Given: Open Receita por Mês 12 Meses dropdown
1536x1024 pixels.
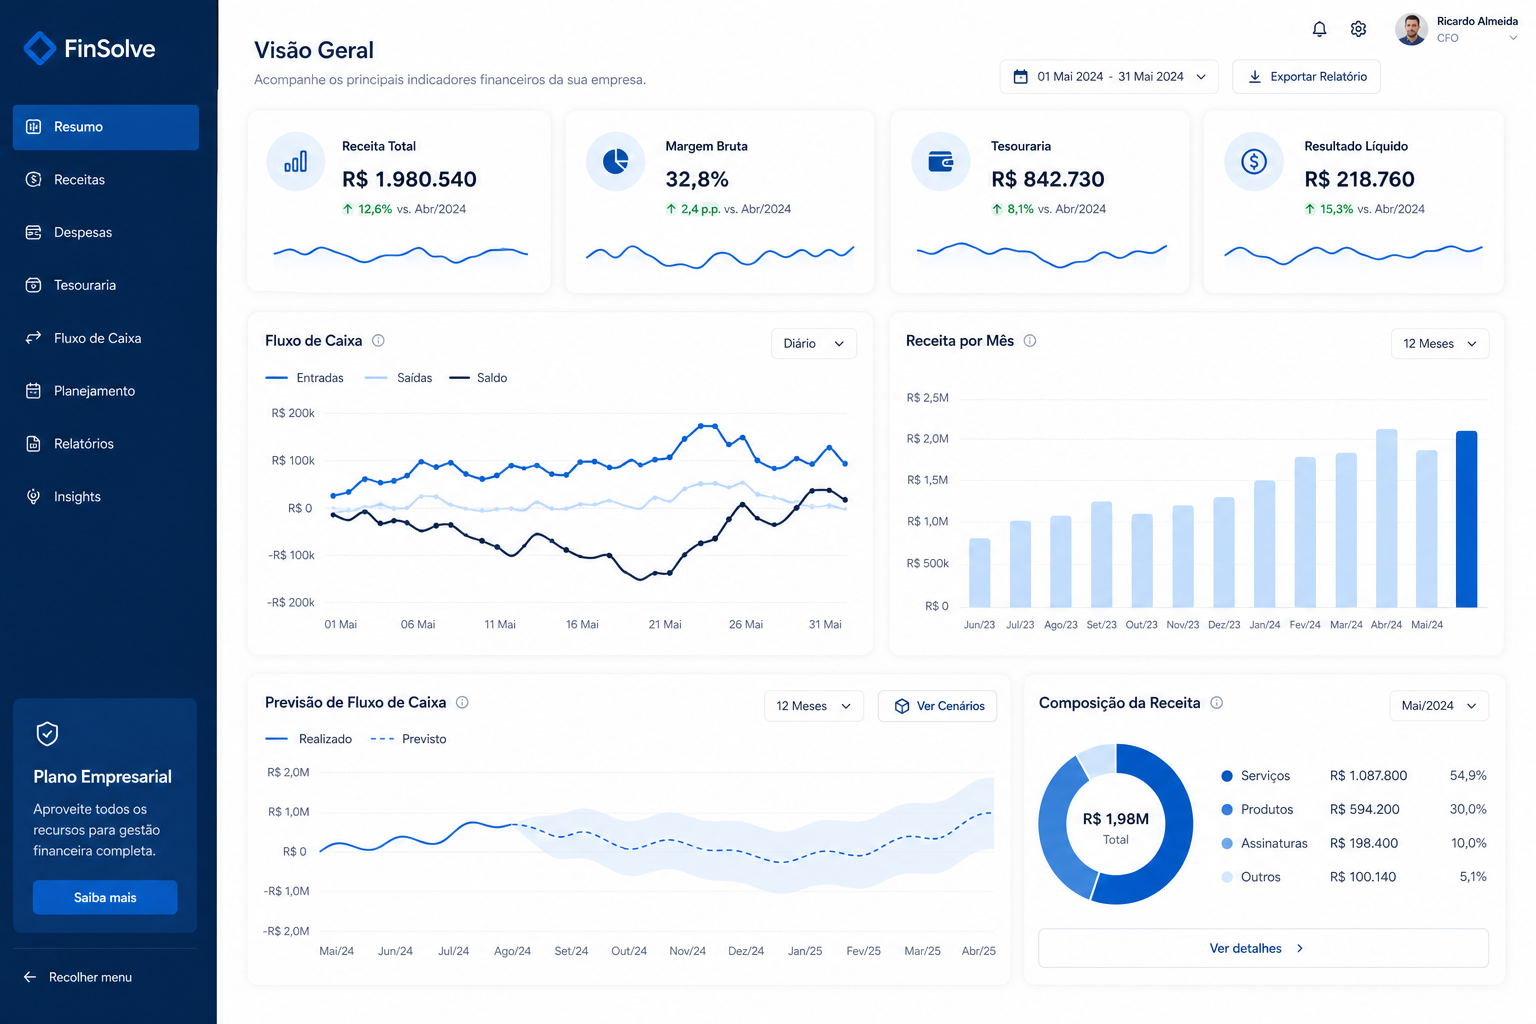Looking at the screenshot, I should (x=1440, y=343).
